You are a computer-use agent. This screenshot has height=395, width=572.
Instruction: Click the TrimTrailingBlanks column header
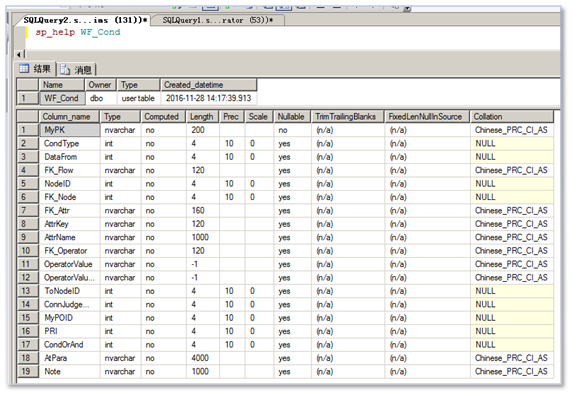(x=348, y=117)
